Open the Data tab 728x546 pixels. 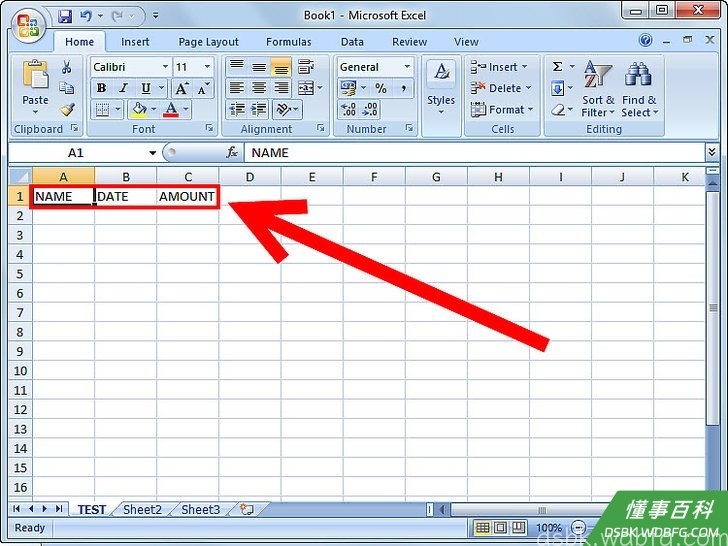[352, 42]
